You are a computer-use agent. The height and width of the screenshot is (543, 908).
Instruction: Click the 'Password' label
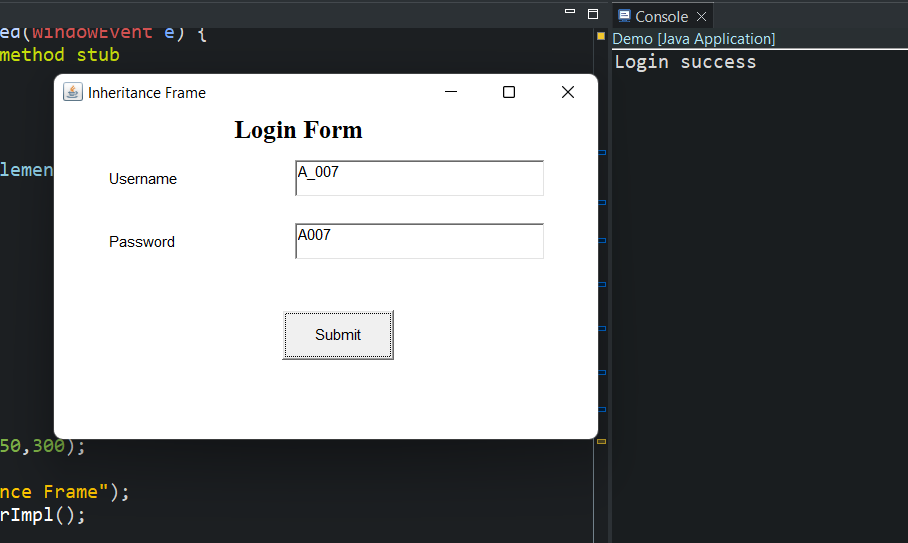point(142,241)
